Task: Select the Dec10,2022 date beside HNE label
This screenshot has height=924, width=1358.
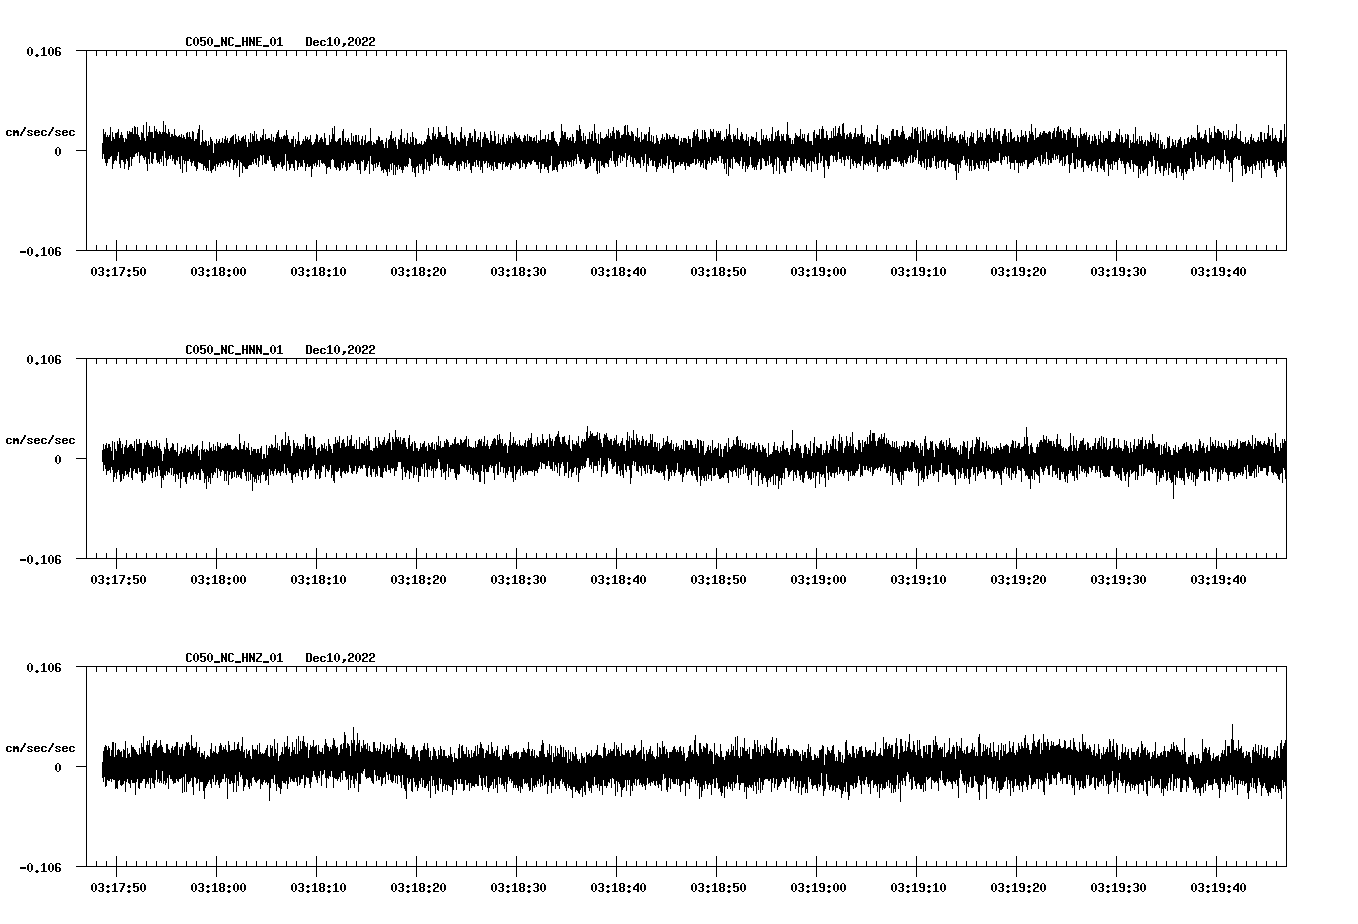Action: pos(341,42)
